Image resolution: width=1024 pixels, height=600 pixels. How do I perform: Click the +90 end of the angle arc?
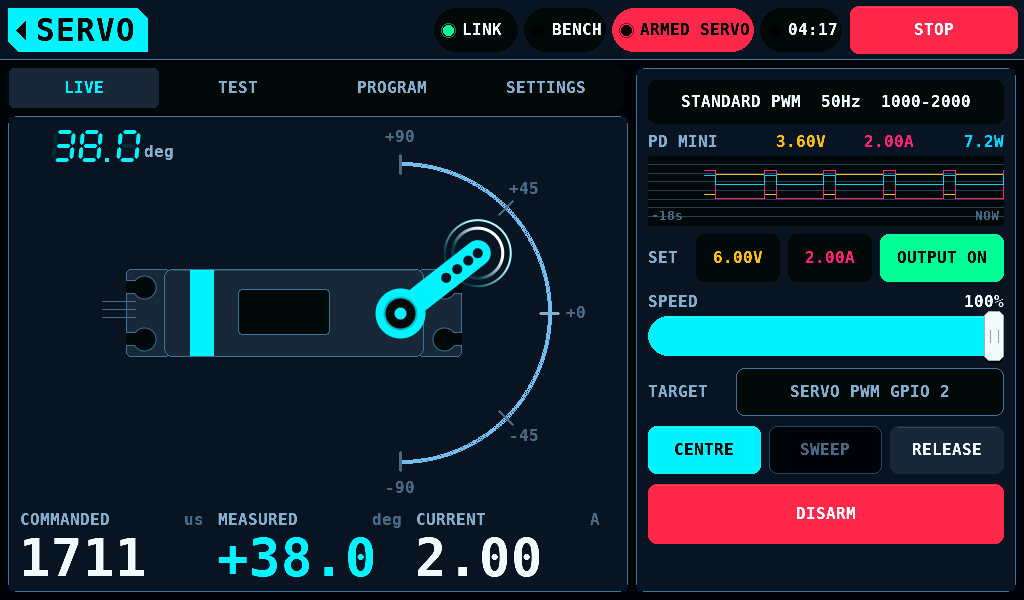point(401,165)
